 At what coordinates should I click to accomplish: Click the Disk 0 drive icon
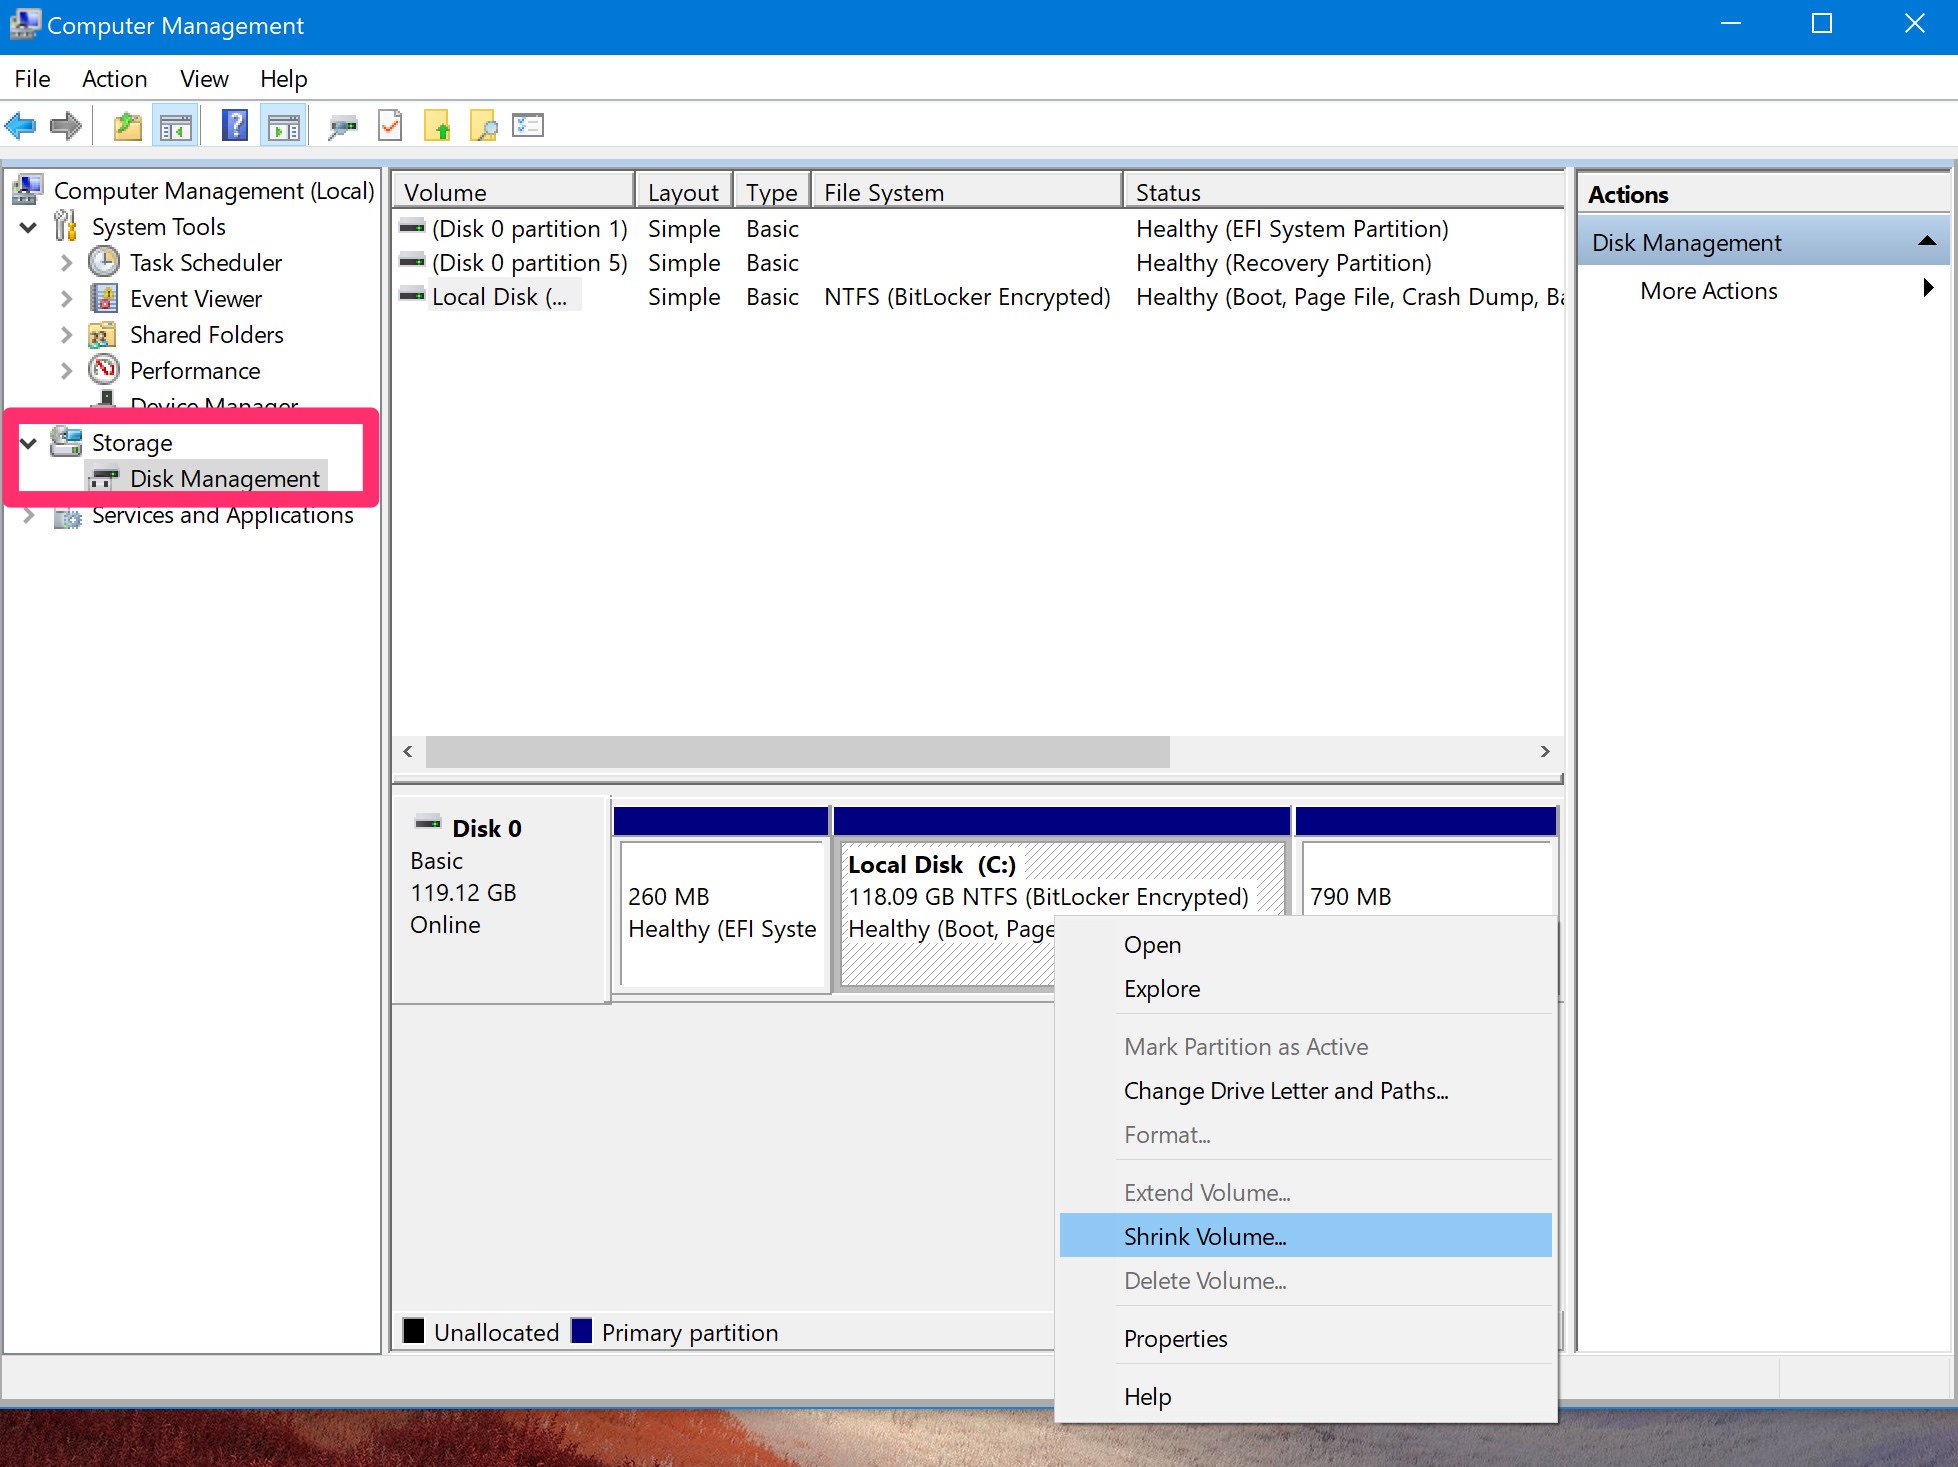click(x=428, y=823)
